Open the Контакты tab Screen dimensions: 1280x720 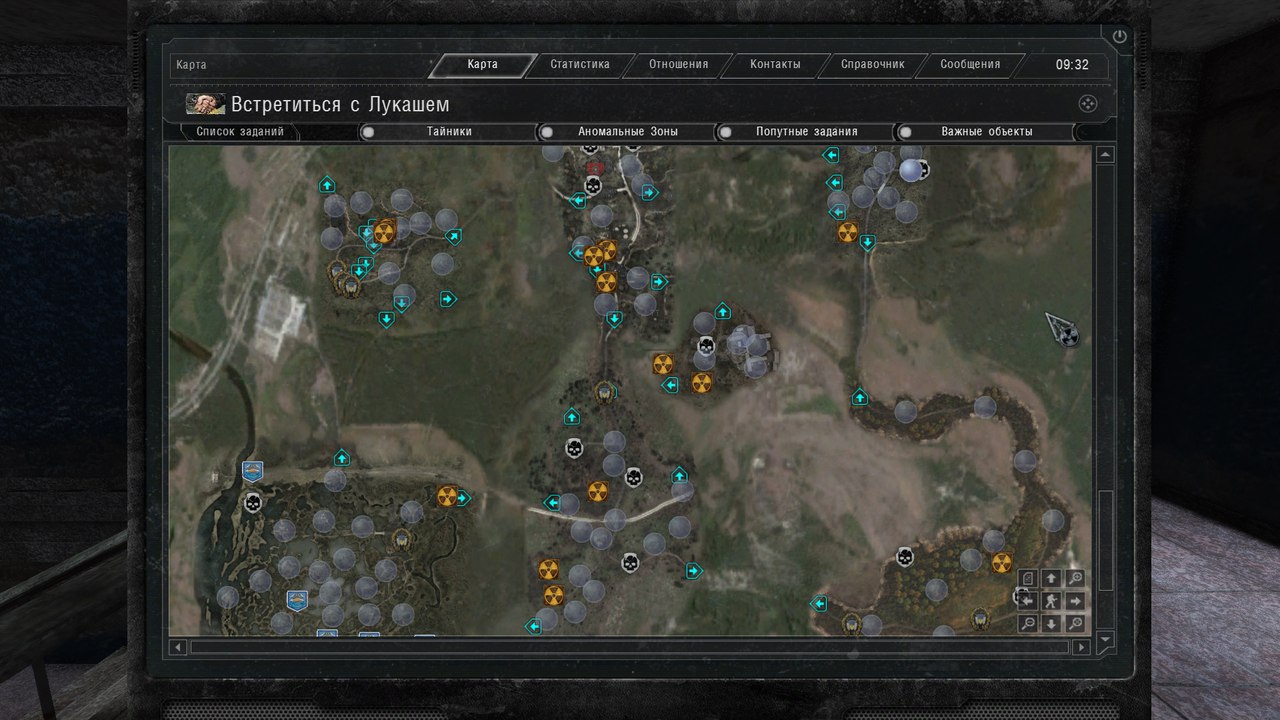[775, 65]
